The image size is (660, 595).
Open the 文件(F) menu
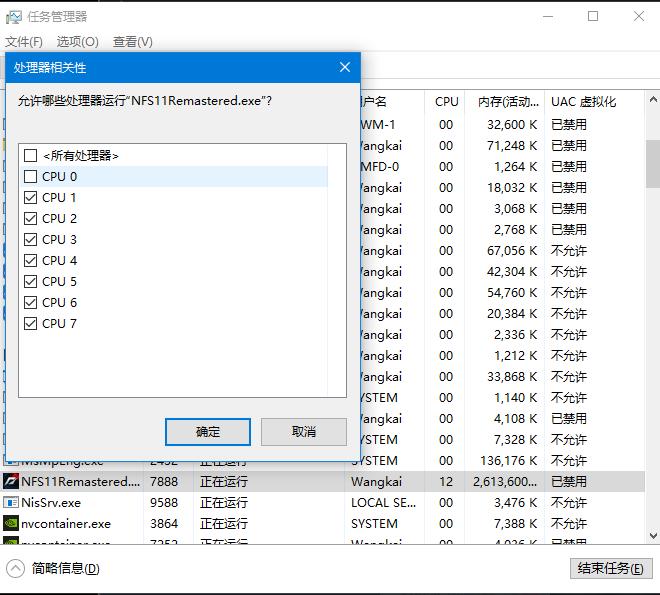click(x=24, y=42)
